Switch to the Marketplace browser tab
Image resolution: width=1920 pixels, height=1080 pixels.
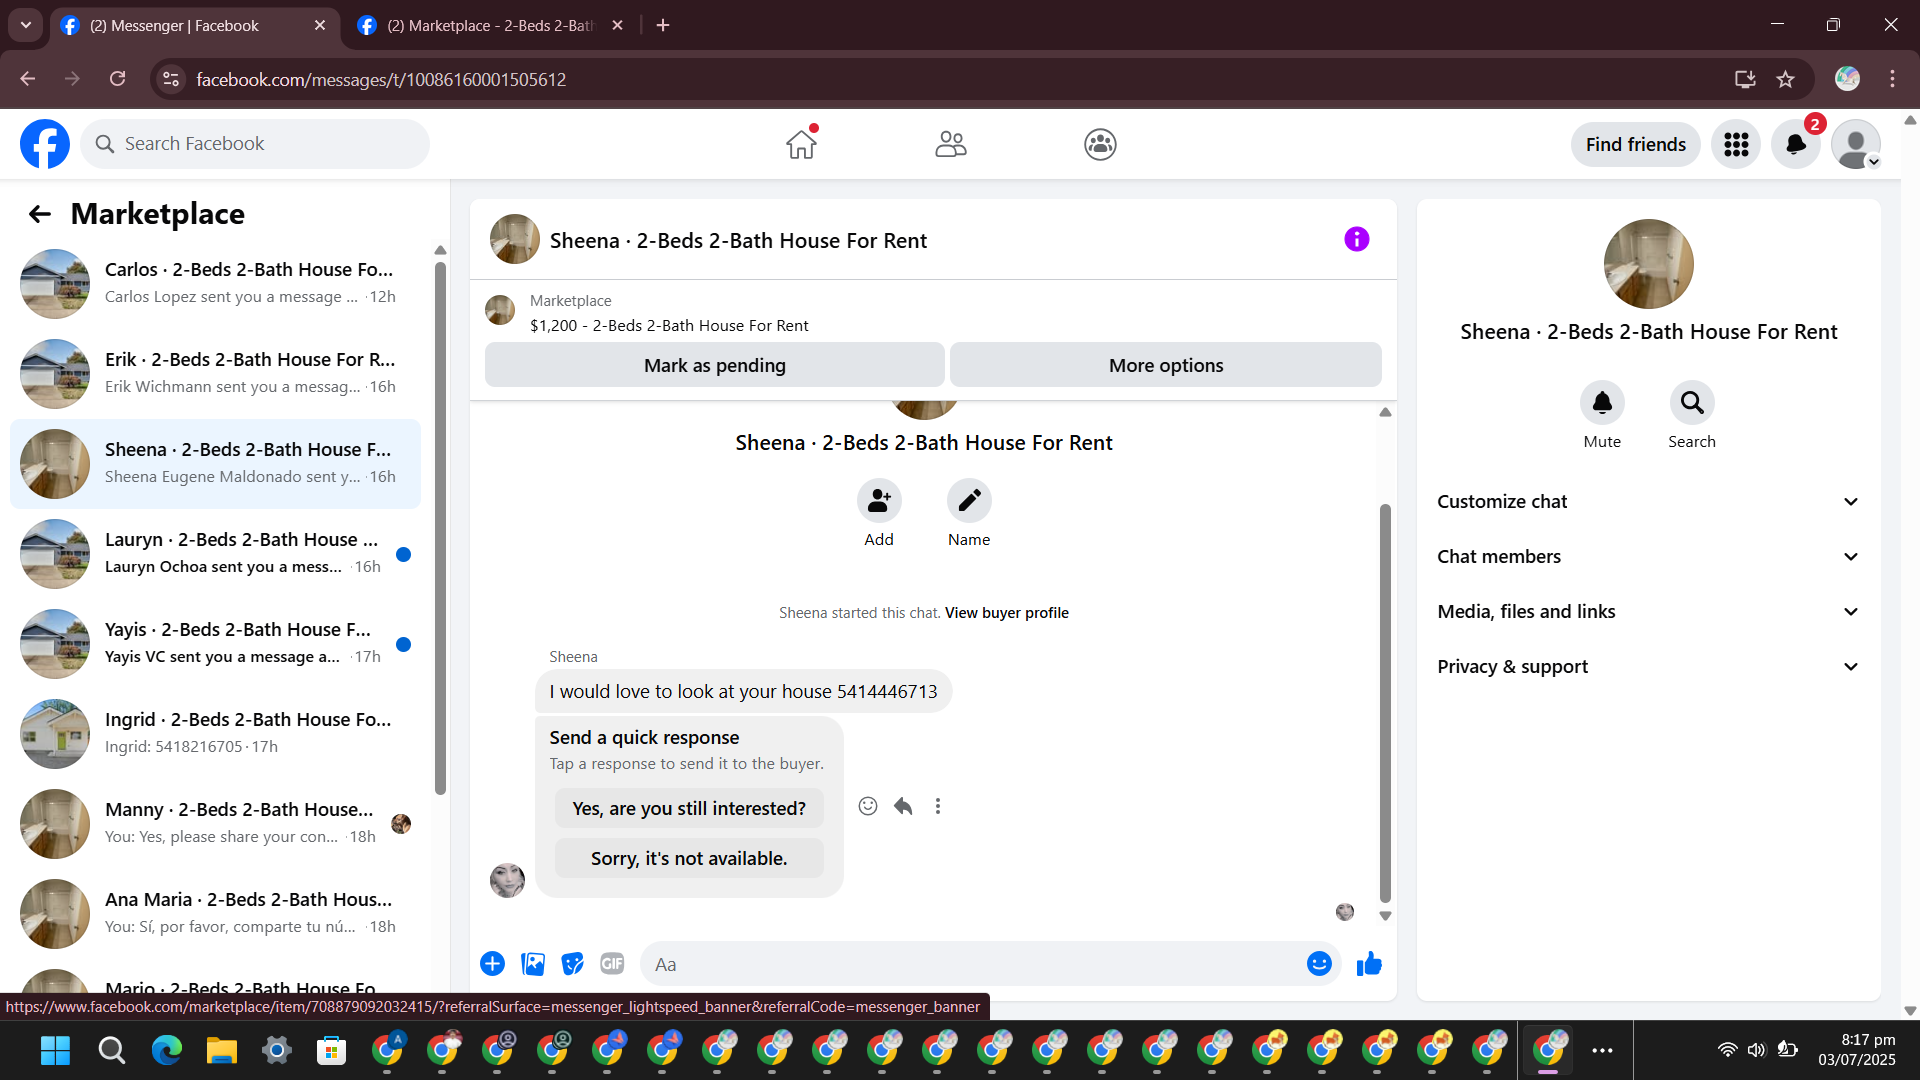click(x=490, y=26)
